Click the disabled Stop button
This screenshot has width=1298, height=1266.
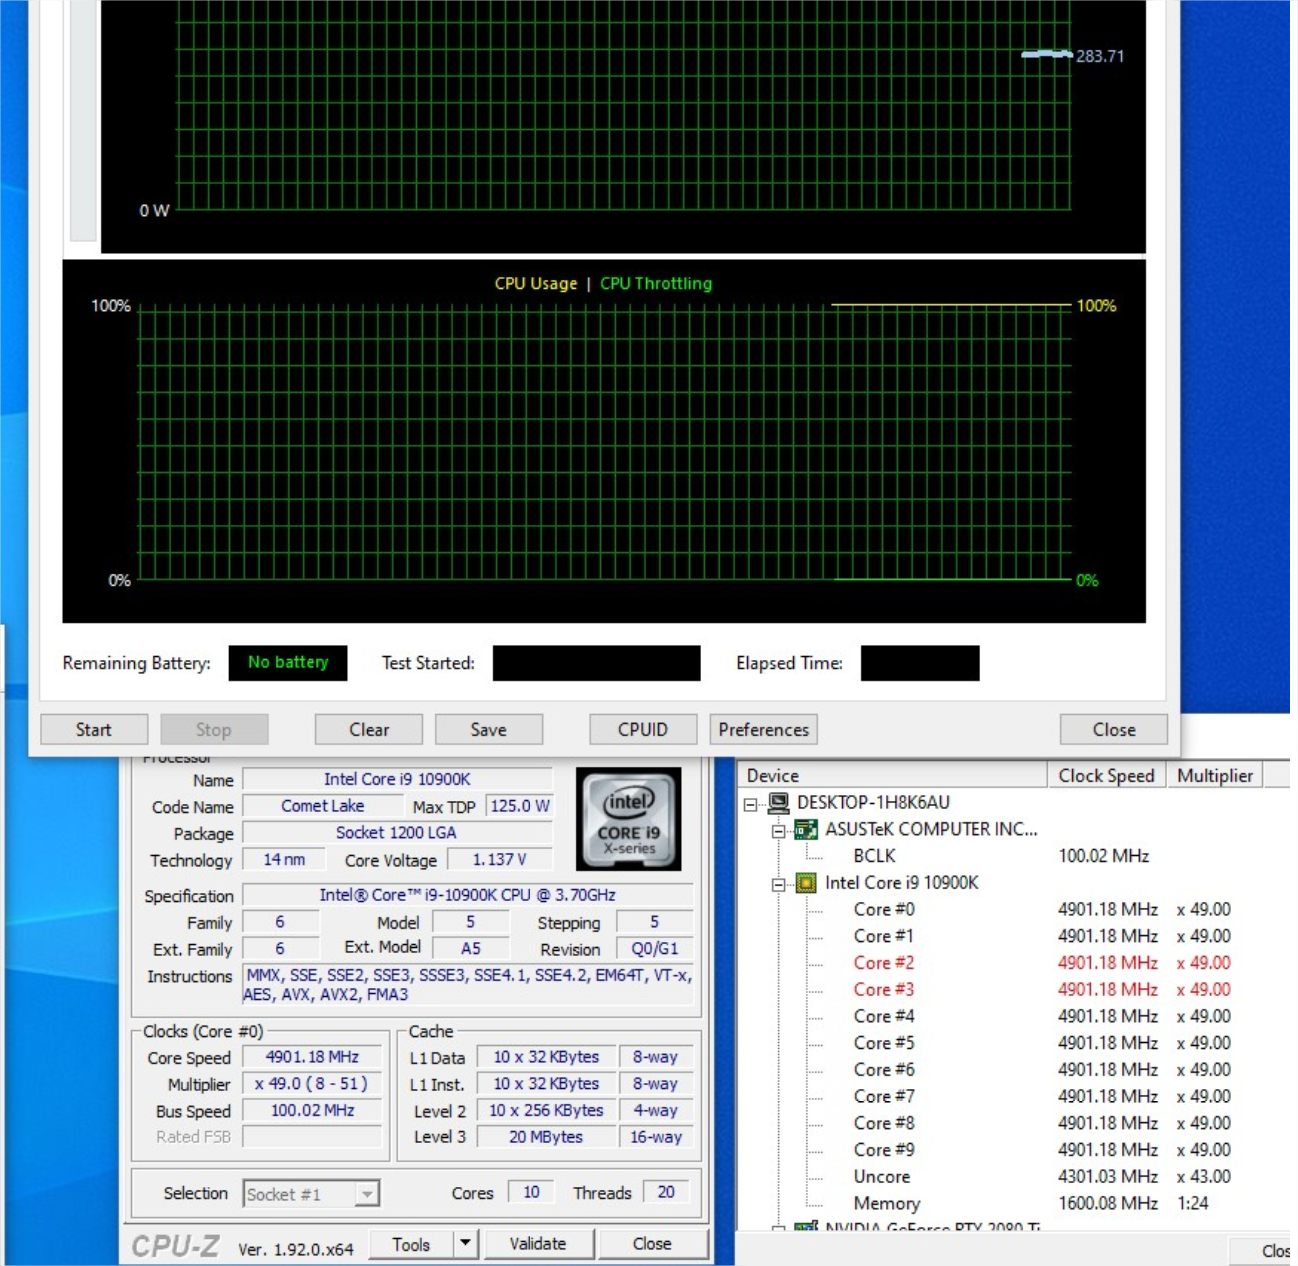point(213,730)
